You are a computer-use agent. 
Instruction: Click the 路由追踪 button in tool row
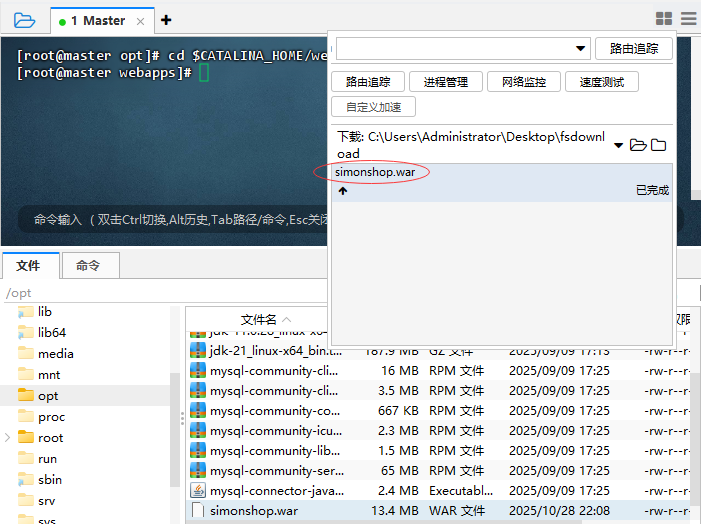coord(368,82)
